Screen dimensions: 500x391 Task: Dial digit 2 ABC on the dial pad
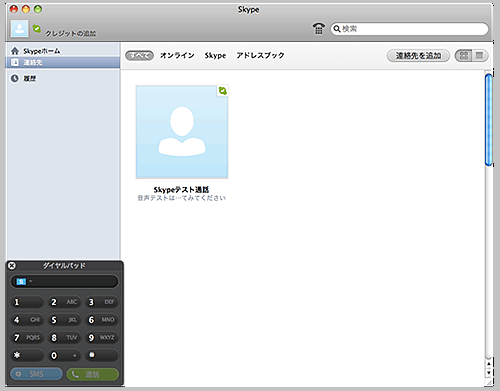pos(64,302)
